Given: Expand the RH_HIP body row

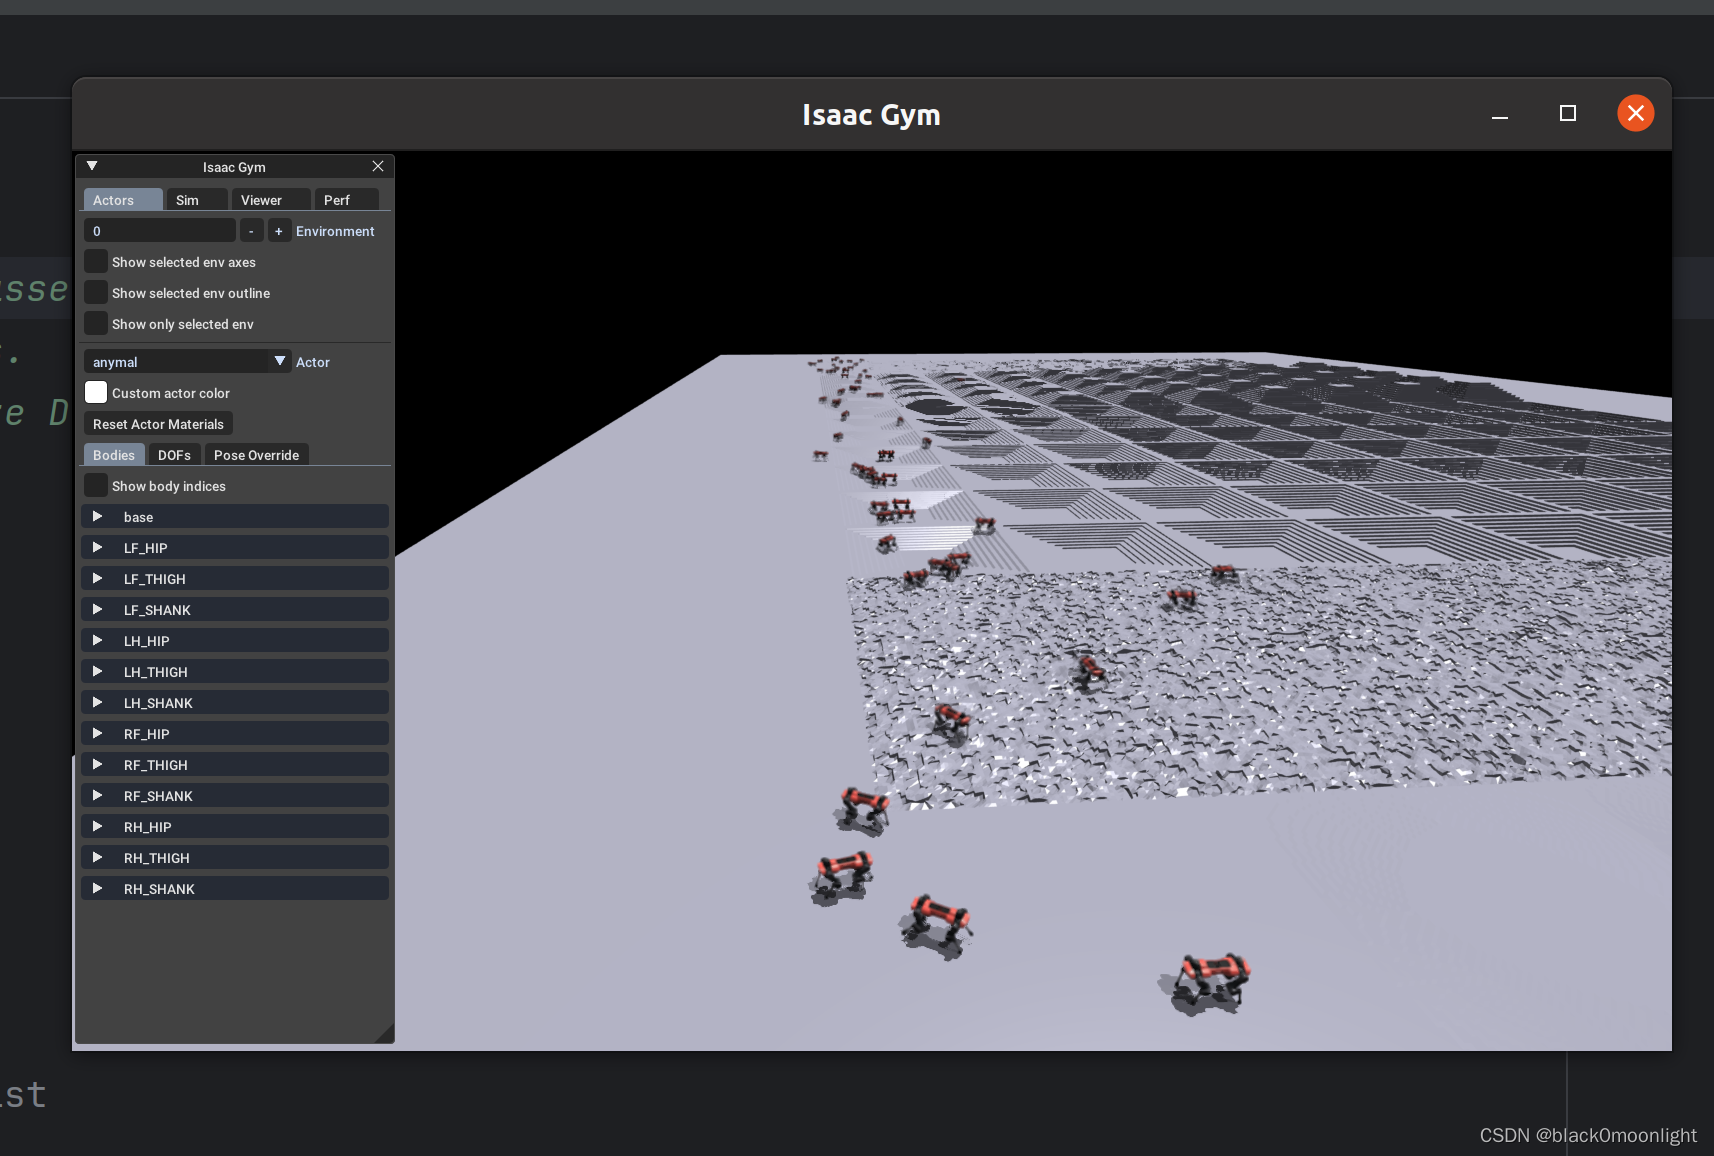Looking at the screenshot, I should click(x=235, y=827).
